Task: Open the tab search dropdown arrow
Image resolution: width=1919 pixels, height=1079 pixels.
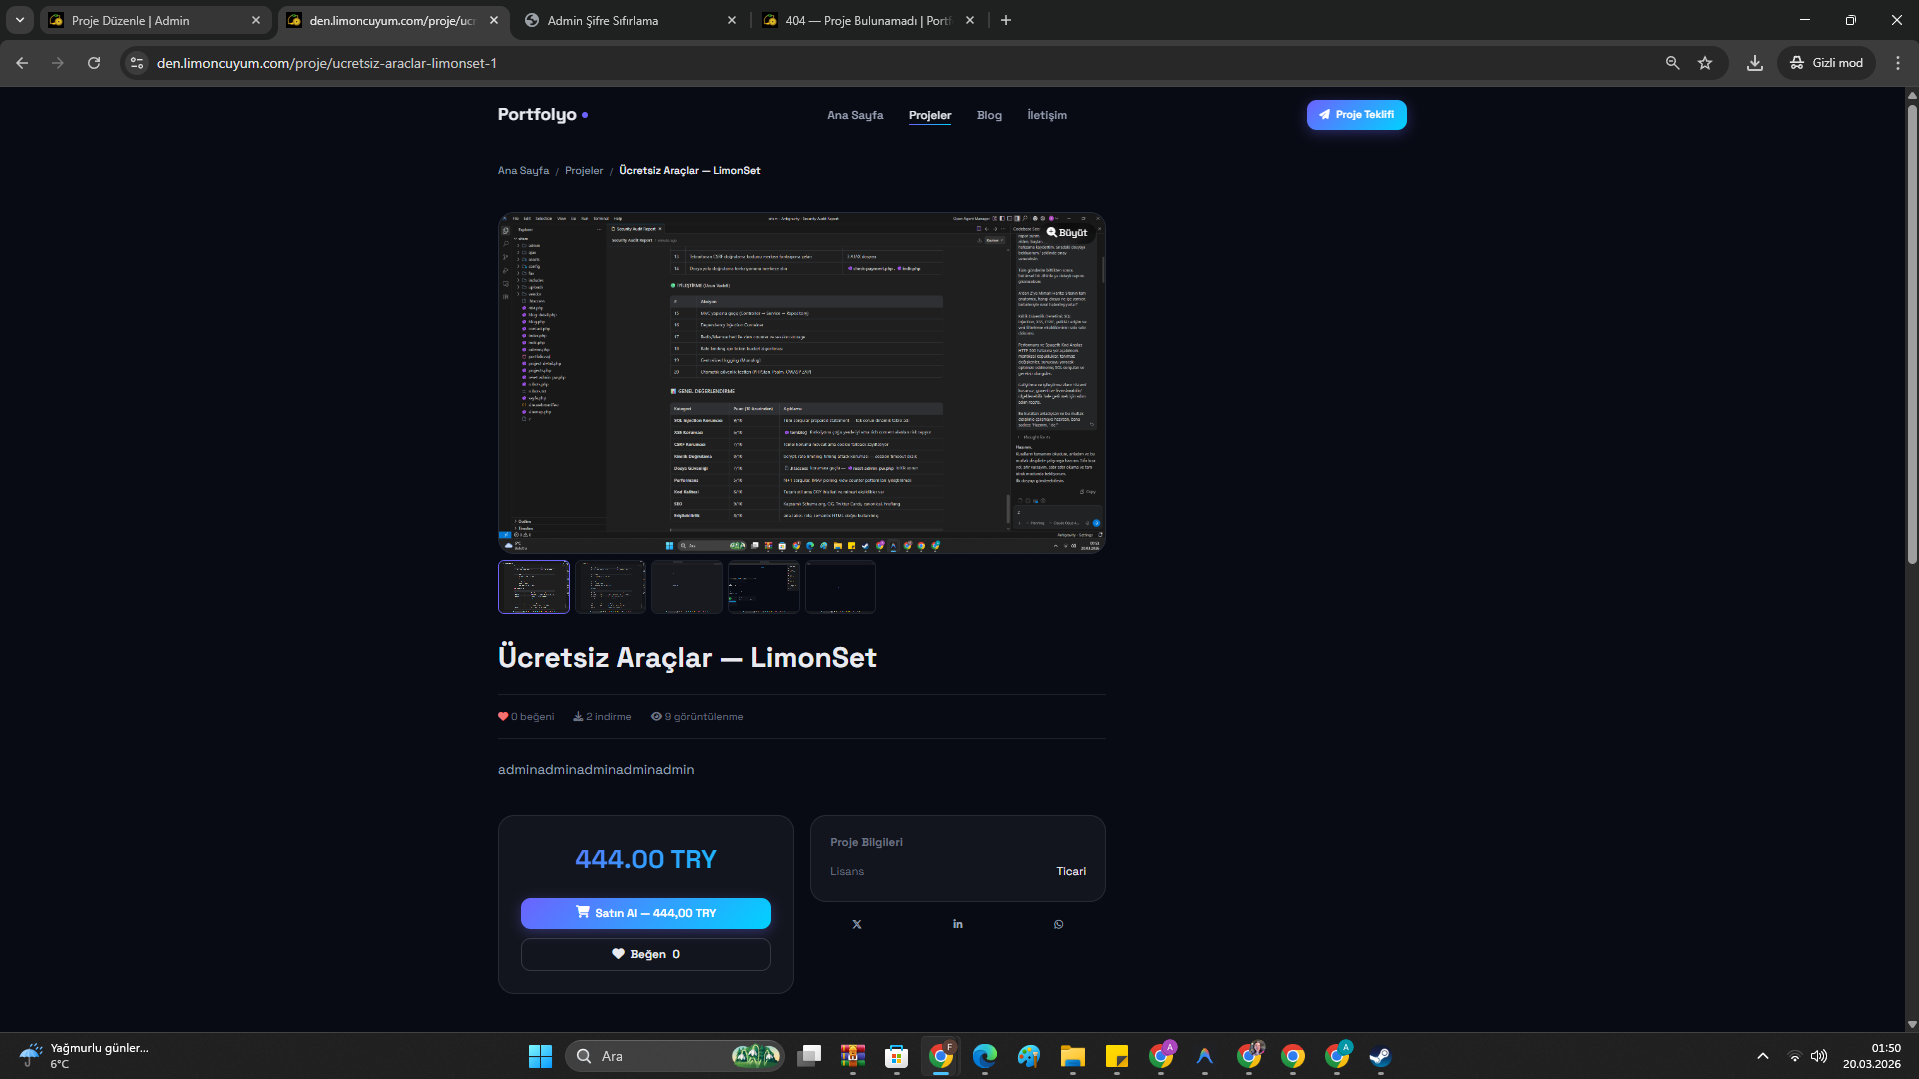Action: (x=19, y=20)
